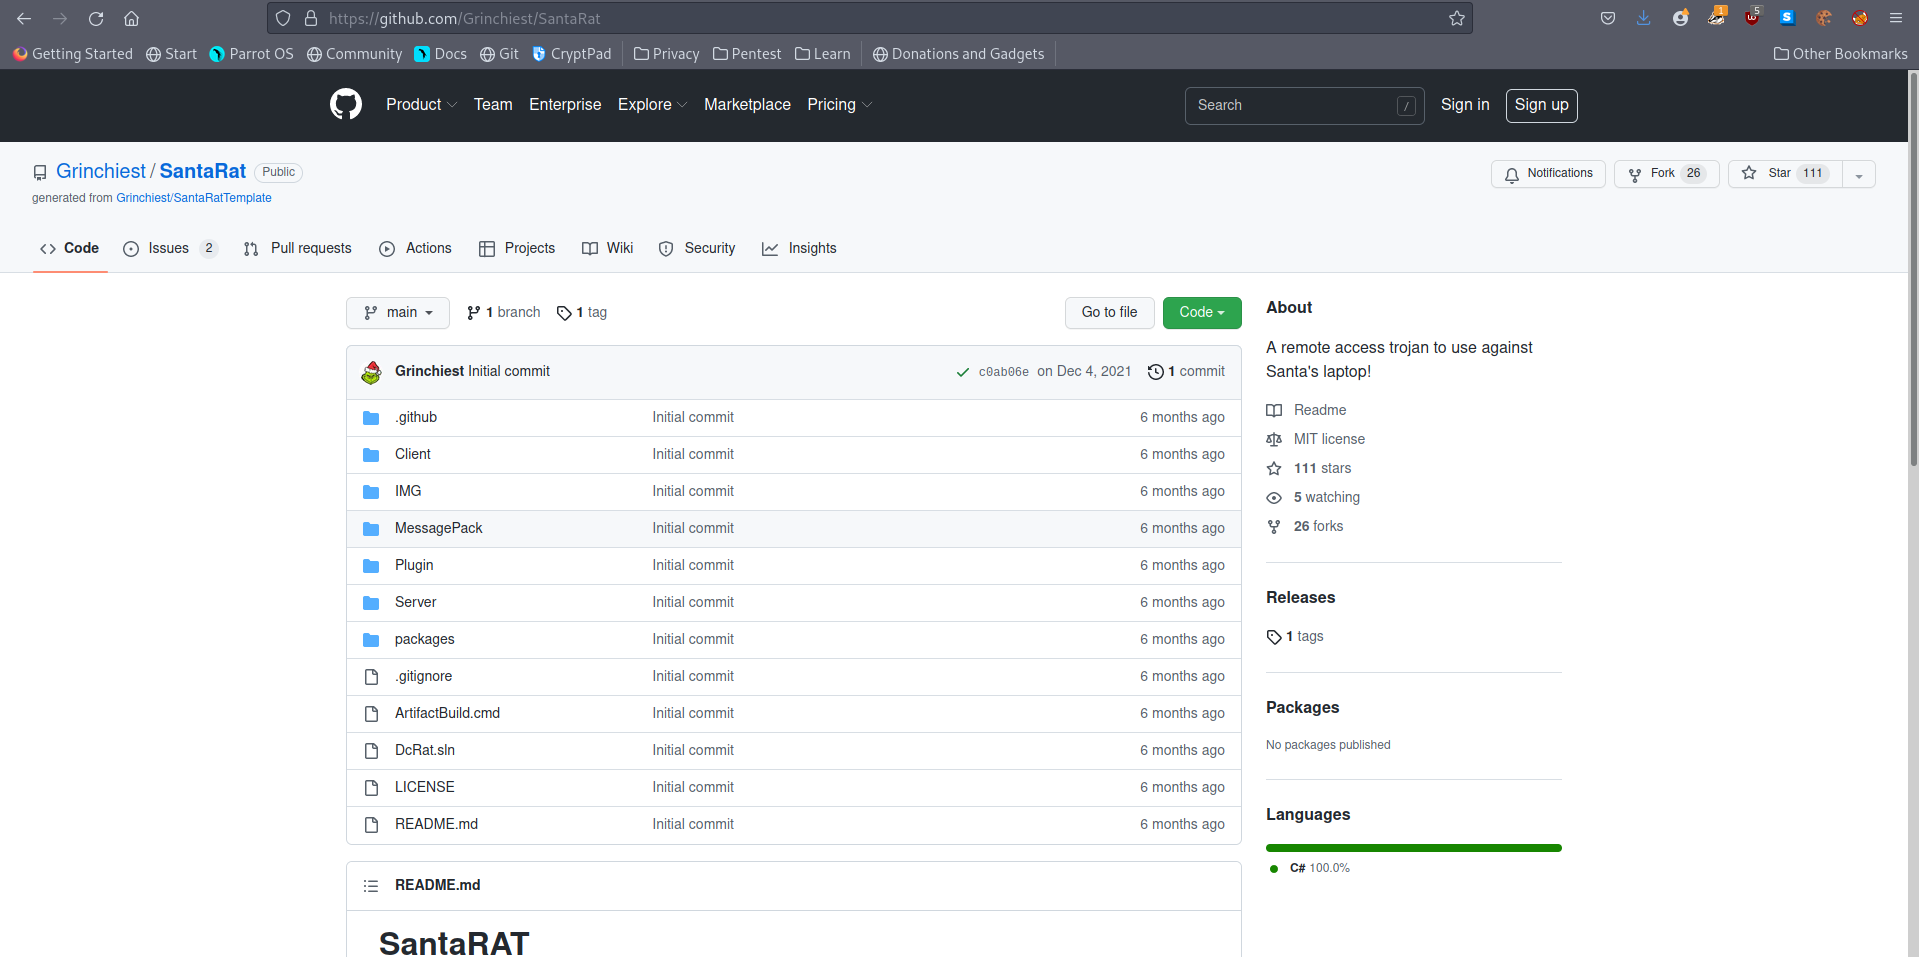Expand the star lists dropdown arrow

point(1858,174)
